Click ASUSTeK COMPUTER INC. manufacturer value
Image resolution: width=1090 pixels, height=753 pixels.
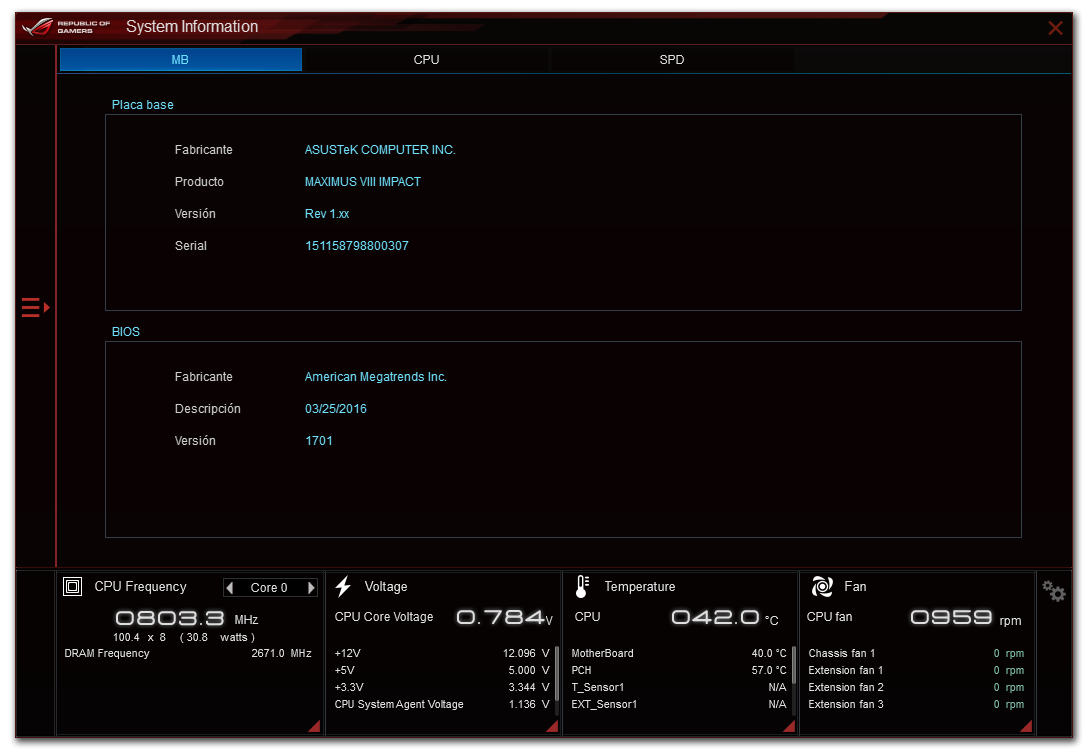tap(380, 150)
